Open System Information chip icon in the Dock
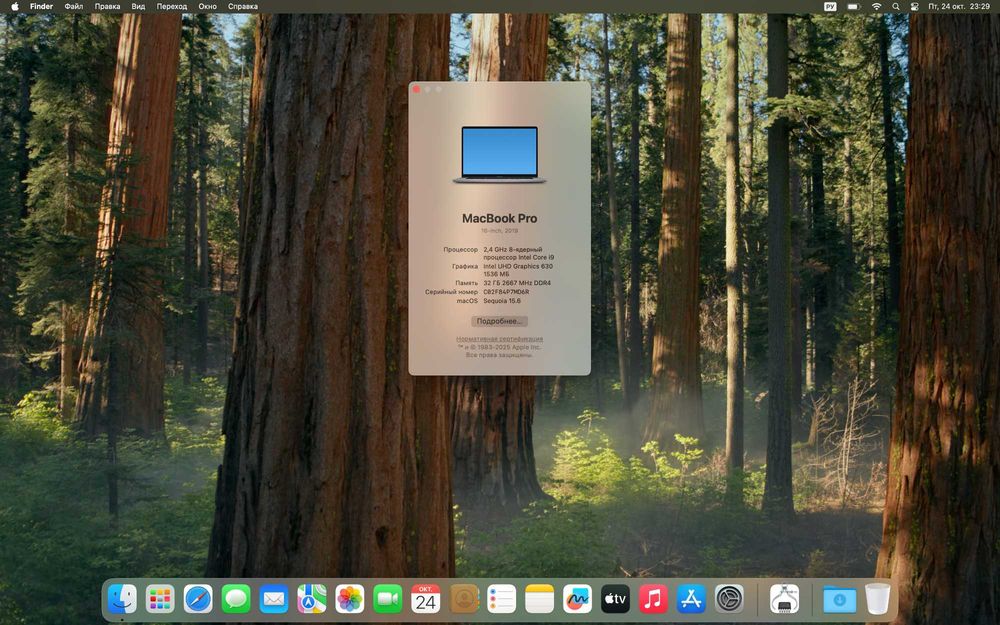Viewport: 1000px width, 625px height. click(784, 599)
